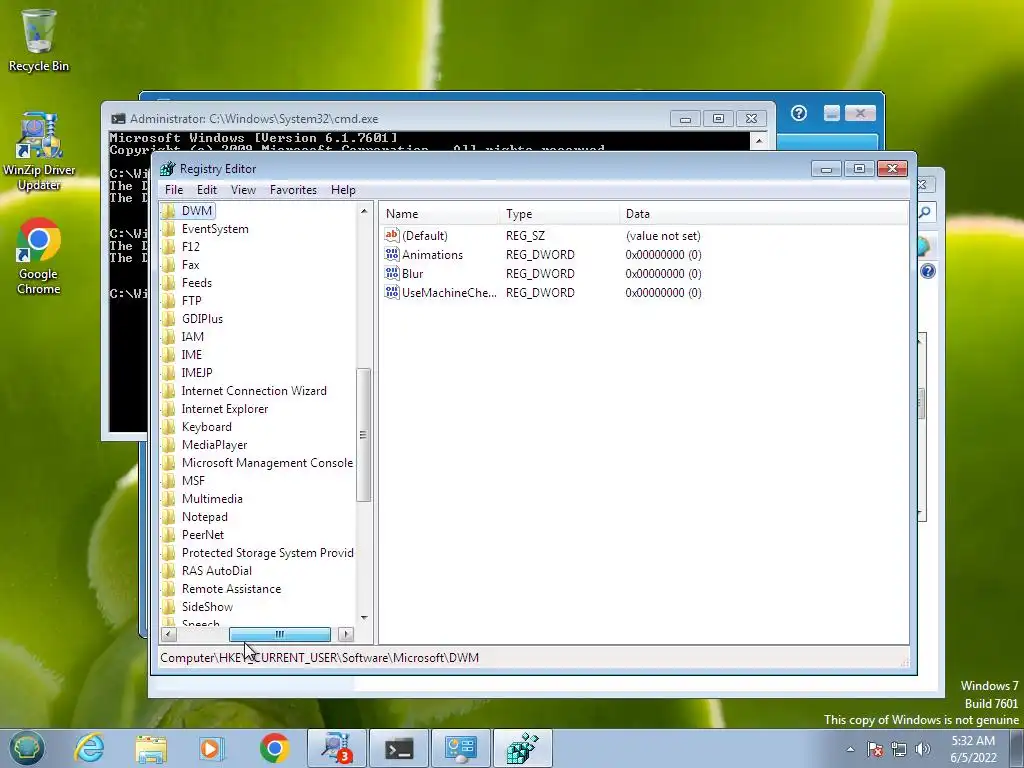Select the Microsoft Management Console key
Viewport: 1024px width, 768px height.
[x=267, y=462]
